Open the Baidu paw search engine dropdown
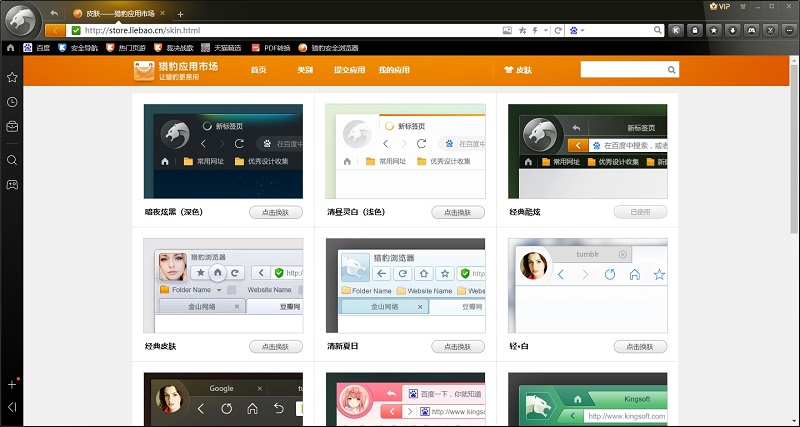800x427 pixels. [577, 31]
